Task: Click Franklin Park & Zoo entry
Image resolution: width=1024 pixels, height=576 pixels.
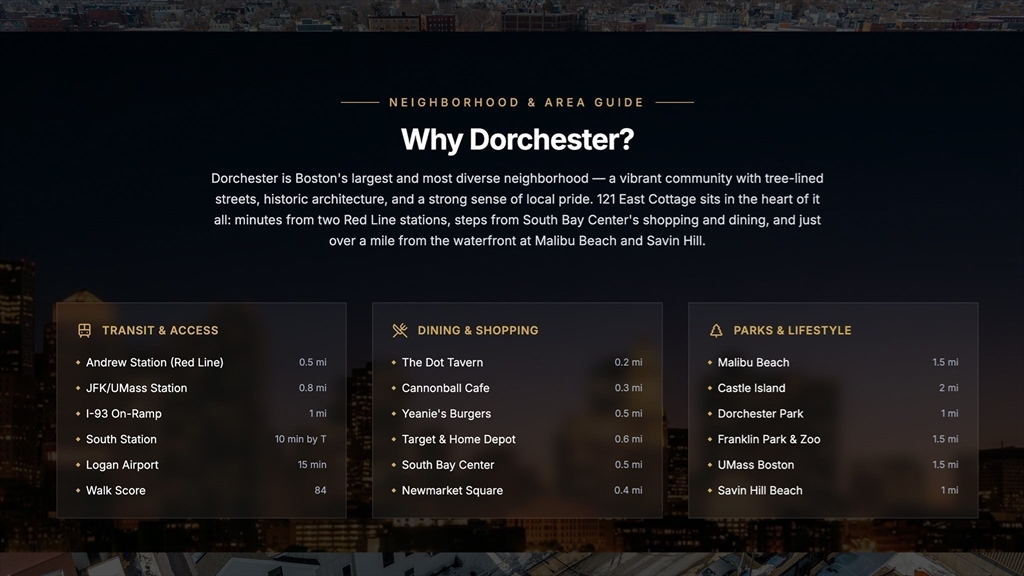Action: [768, 439]
